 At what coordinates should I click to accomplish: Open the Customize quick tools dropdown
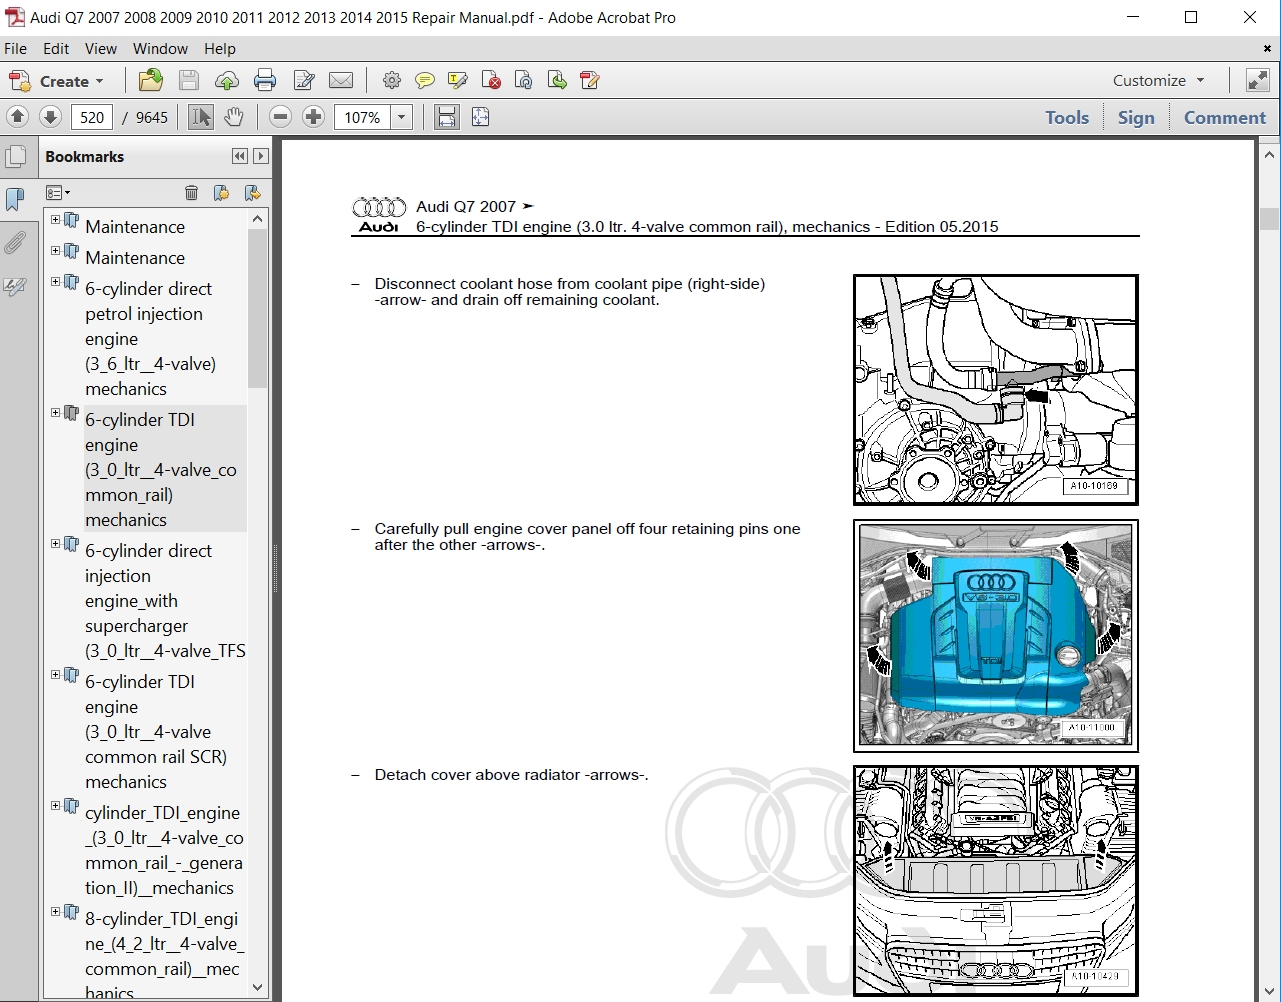pos(1159,81)
